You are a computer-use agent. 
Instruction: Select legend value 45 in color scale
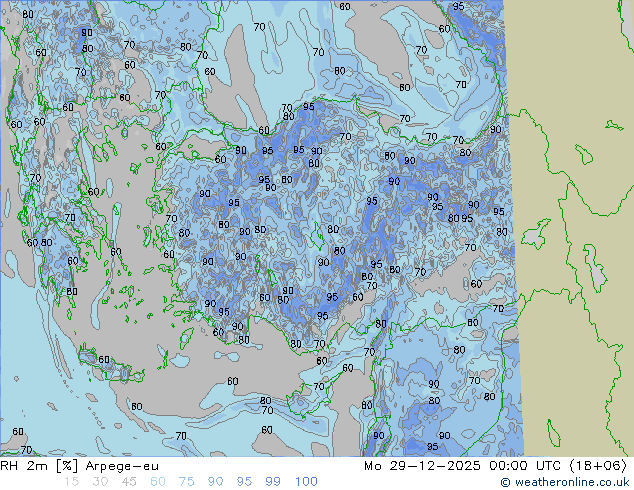129,482
